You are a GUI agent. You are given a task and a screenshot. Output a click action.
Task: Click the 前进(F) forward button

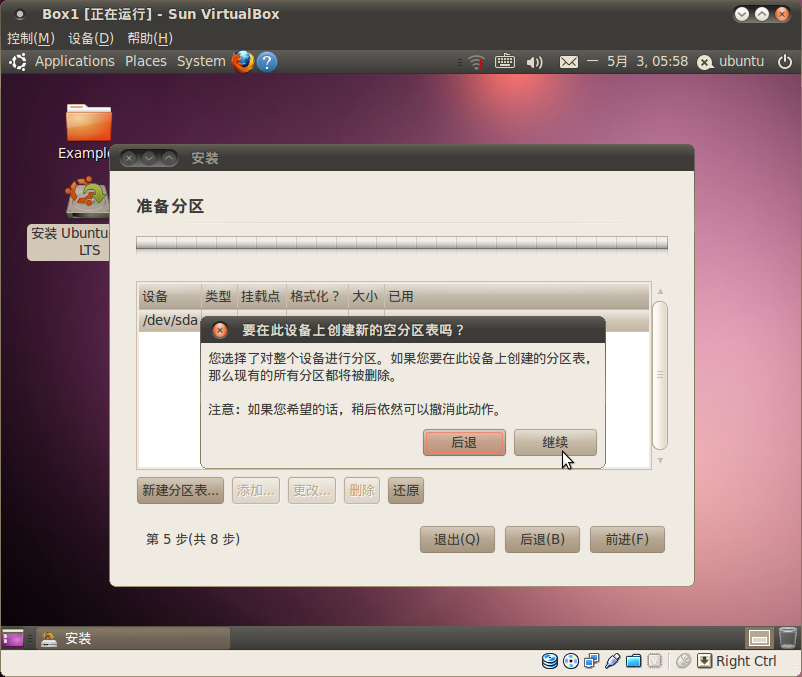[x=627, y=539]
